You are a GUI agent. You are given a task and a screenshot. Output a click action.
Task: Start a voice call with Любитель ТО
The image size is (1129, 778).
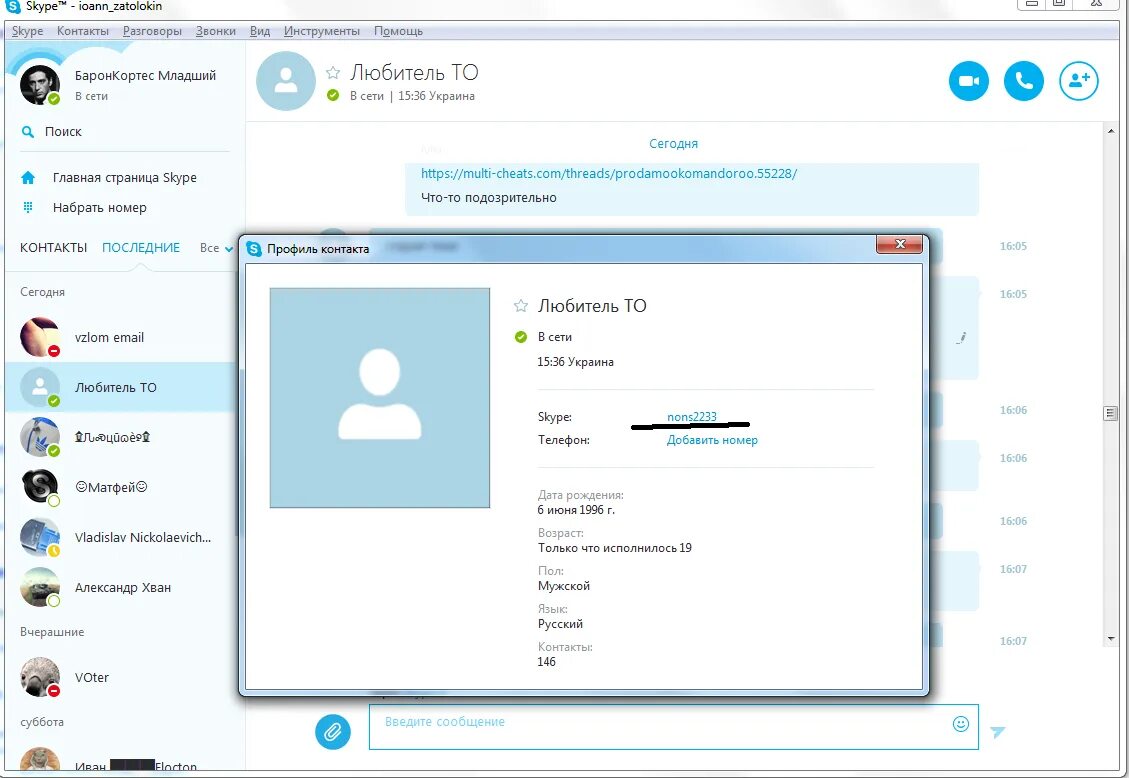(x=1023, y=81)
